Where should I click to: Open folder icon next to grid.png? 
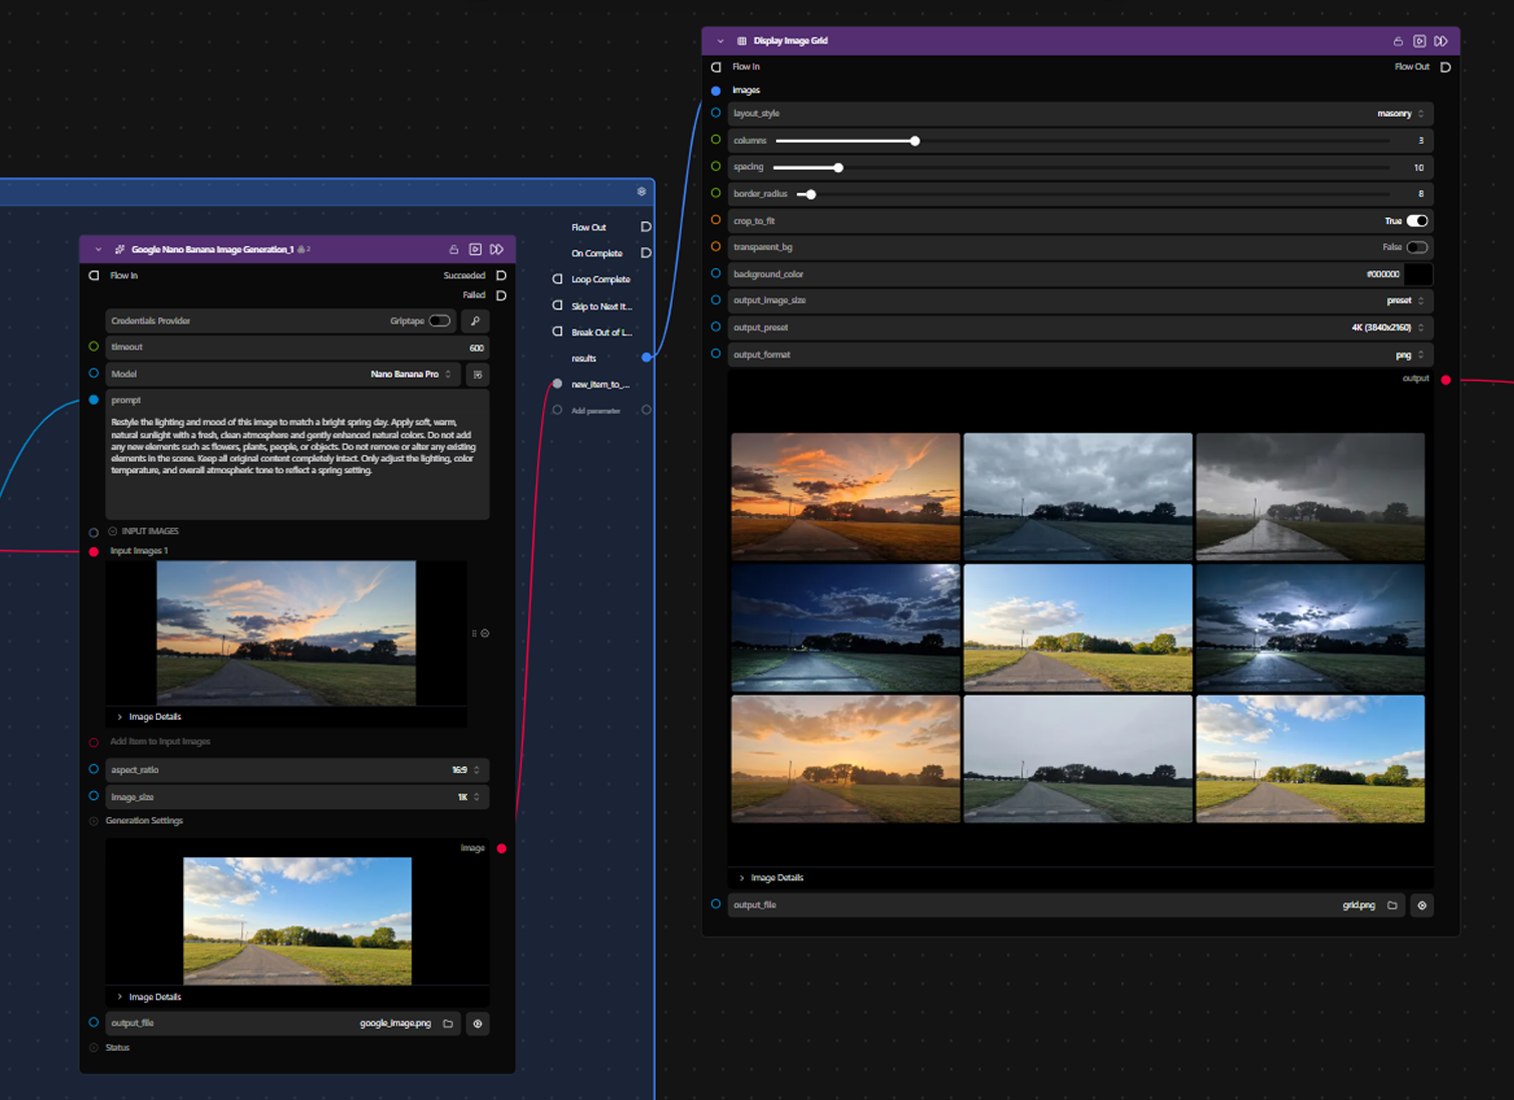pyautogui.click(x=1392, y=905)
